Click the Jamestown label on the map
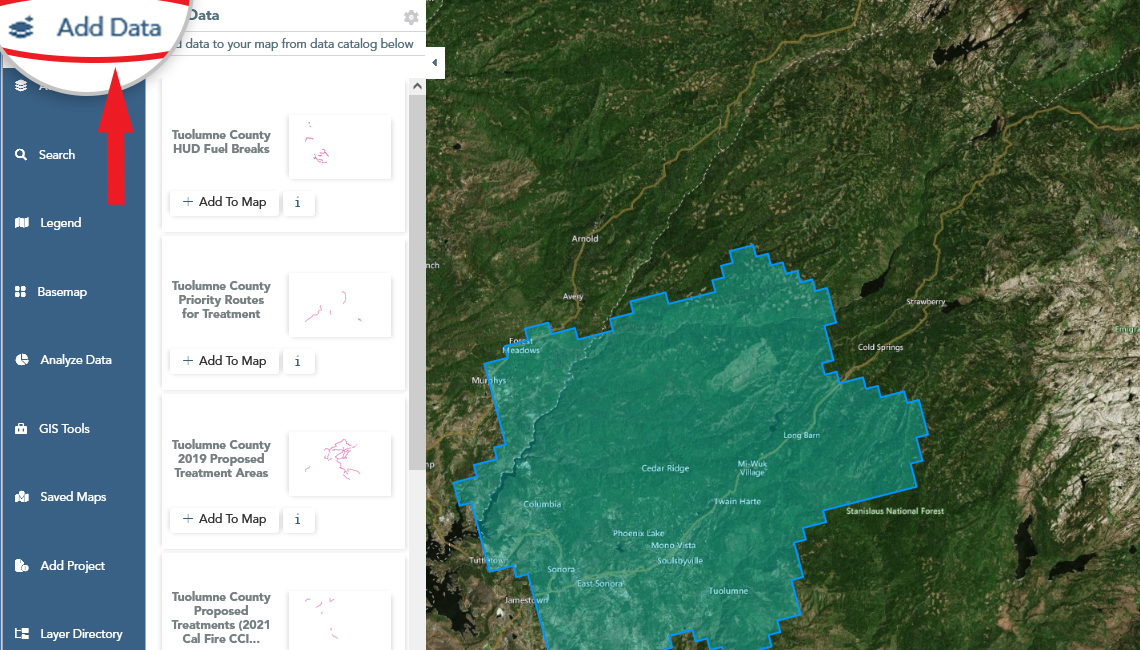Viewport: 1140px width, 650px height. tap(527, 601)
